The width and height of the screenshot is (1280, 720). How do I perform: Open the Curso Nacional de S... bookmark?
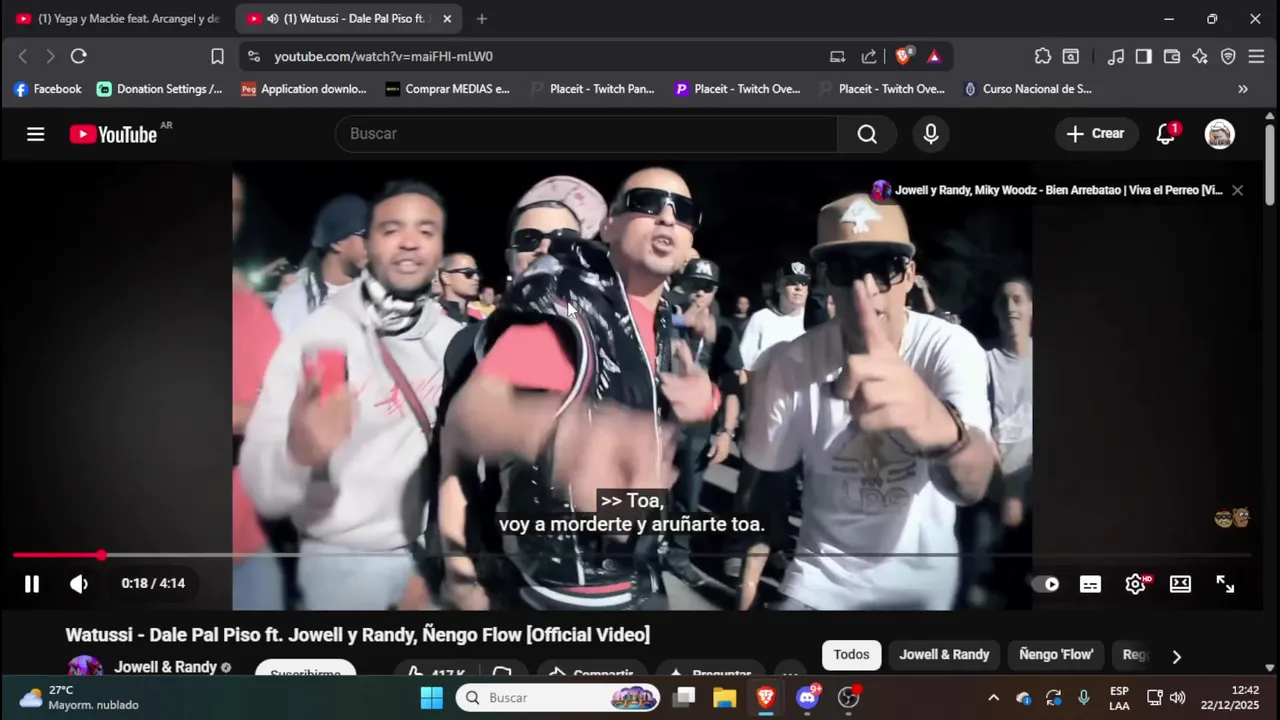[1027, 89]
